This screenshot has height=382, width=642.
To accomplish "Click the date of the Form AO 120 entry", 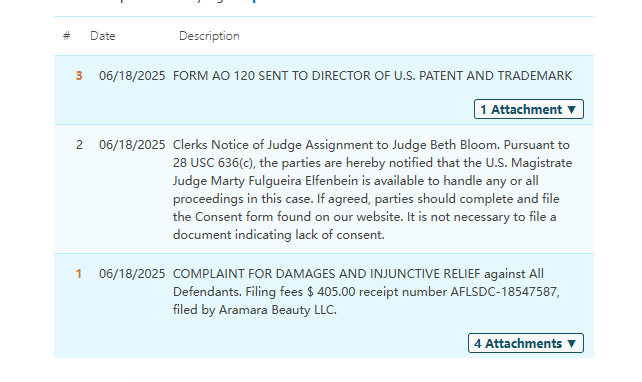I will [x=132, y=76].
